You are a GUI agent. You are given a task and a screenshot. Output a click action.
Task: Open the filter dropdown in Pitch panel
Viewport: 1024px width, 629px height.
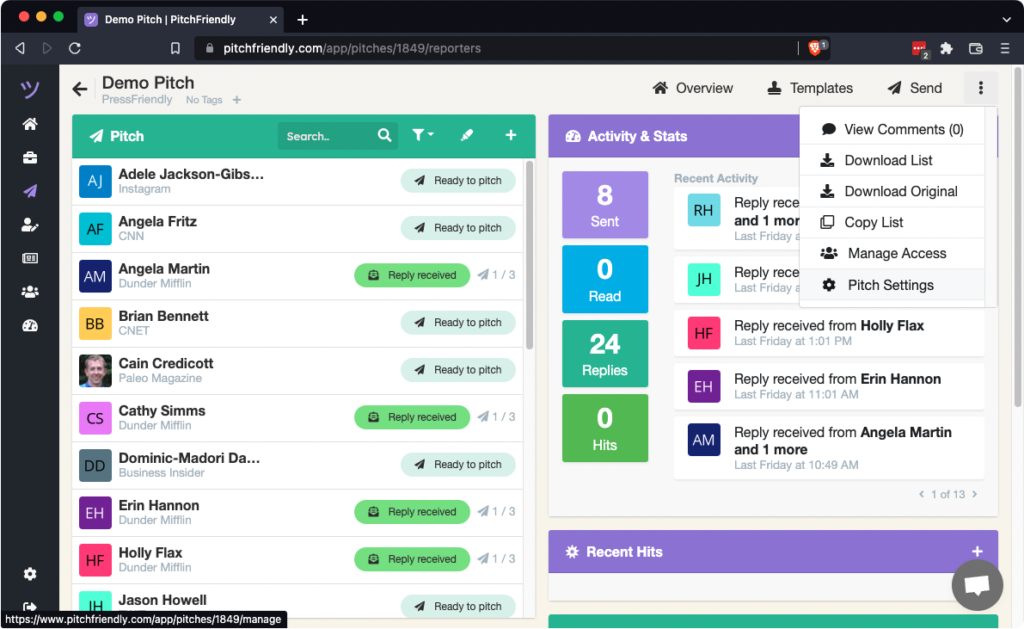[x=422, y=136]
